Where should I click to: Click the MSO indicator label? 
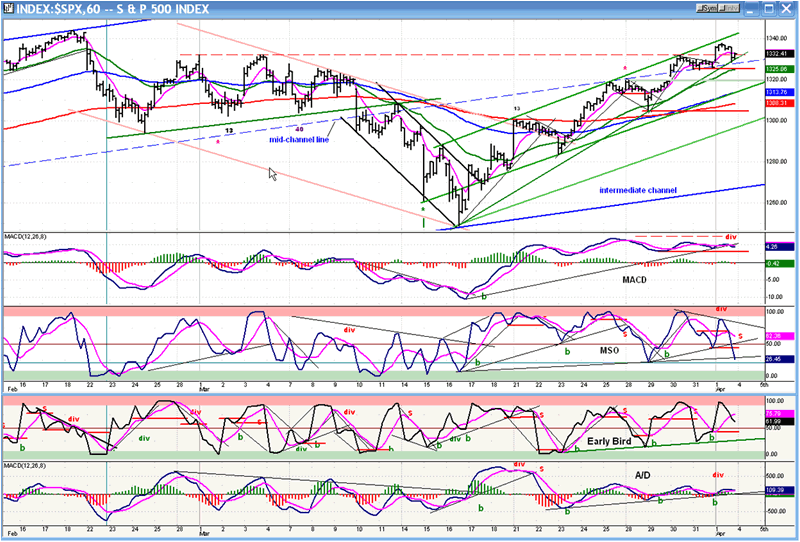[609, 351]
